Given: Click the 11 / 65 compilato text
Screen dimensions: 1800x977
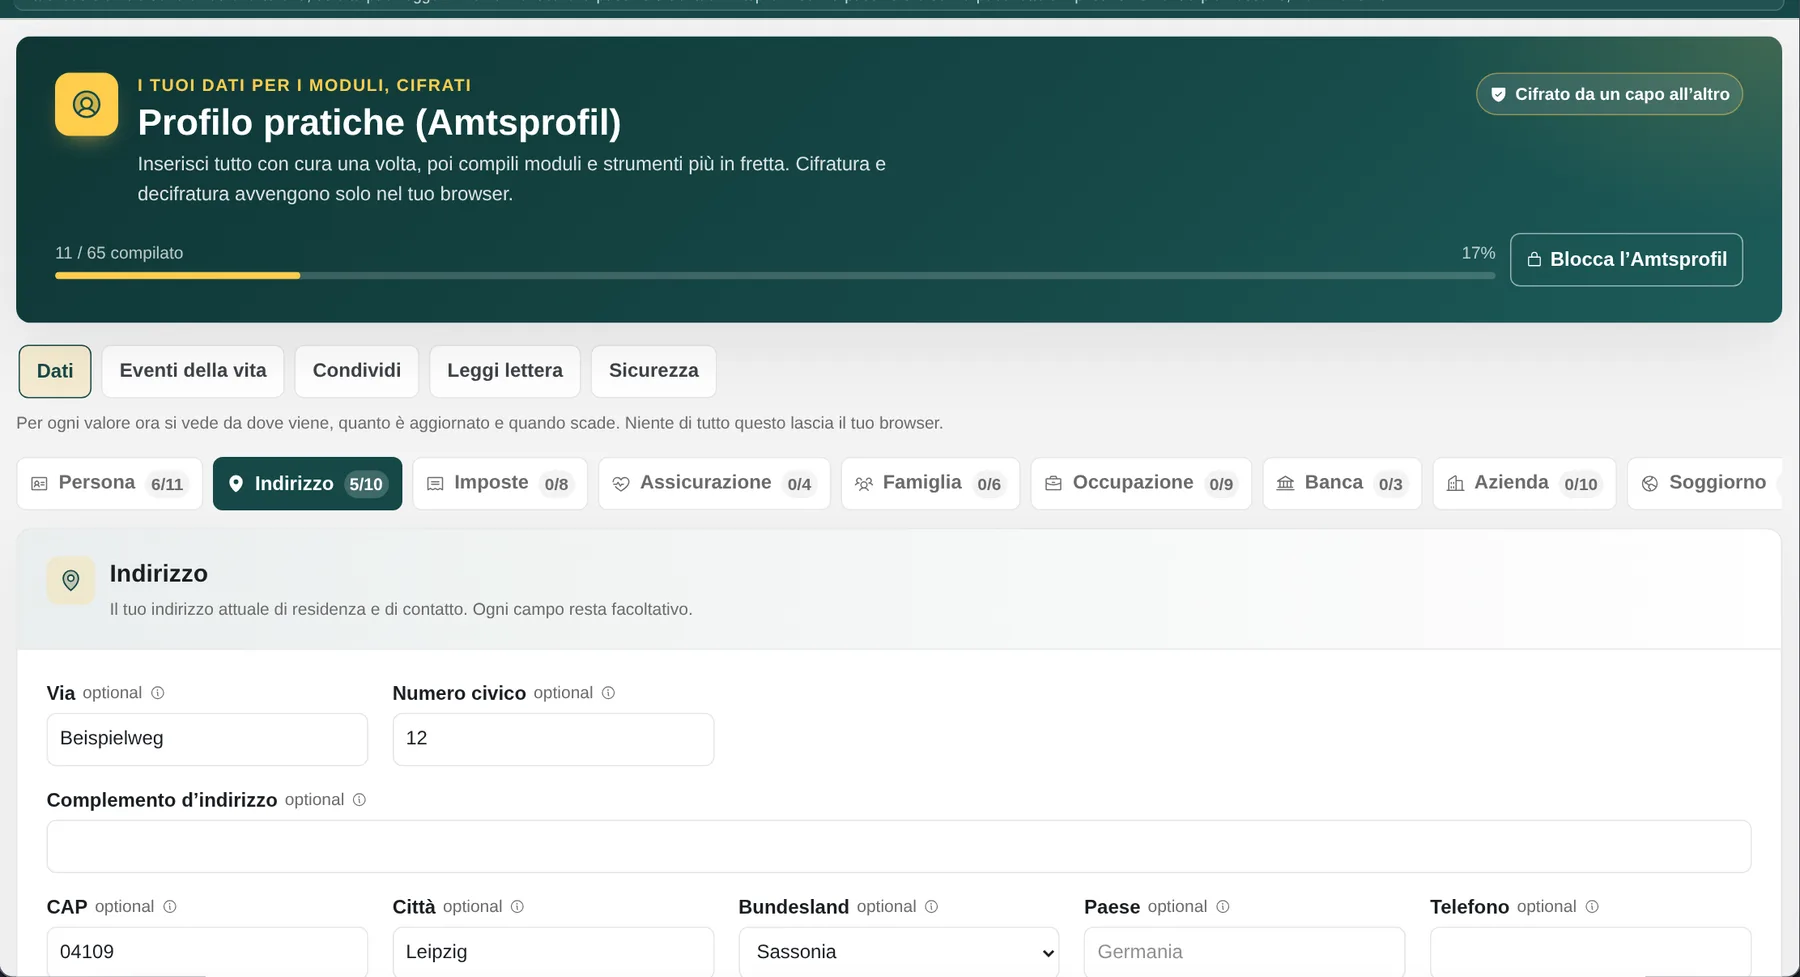Looking at the screenshot, I should (119, 253).
